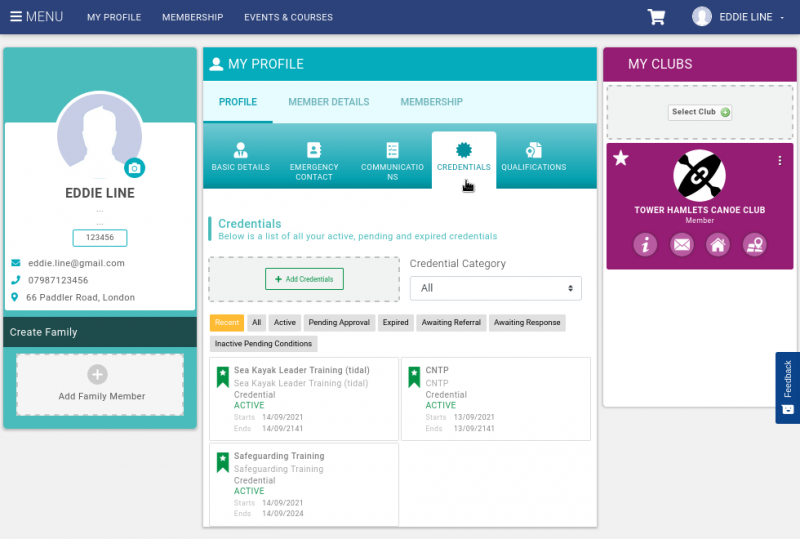Open the Credential Category dropdown
Image resolution: width=800 pixels, height=539 pixels.
click(495, 288)
